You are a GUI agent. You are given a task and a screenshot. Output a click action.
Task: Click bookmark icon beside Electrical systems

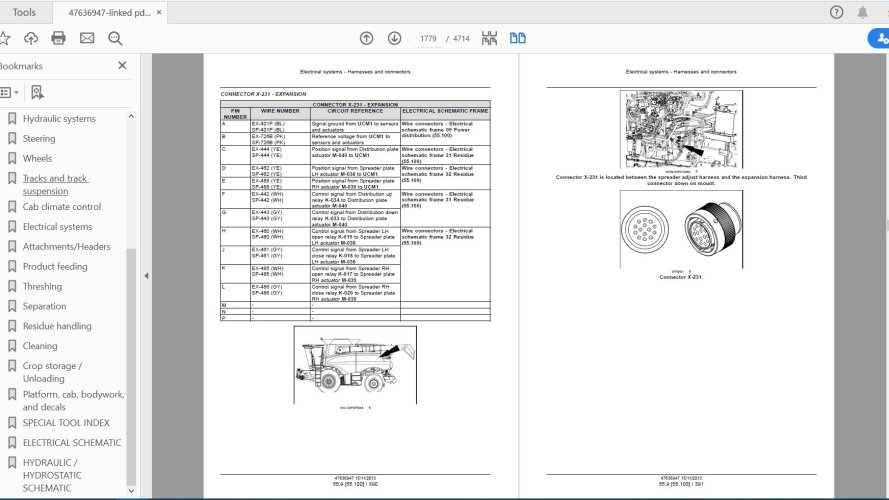point(11,226)
